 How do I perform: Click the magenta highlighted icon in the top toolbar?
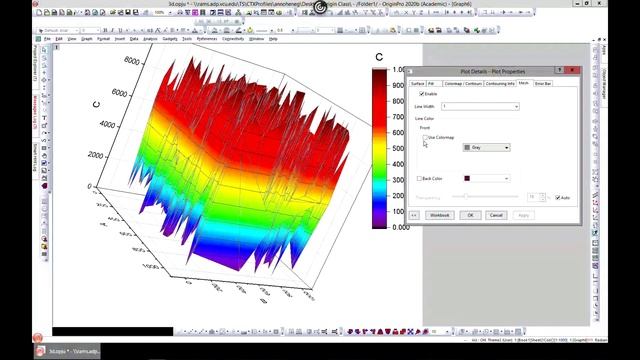195,13
